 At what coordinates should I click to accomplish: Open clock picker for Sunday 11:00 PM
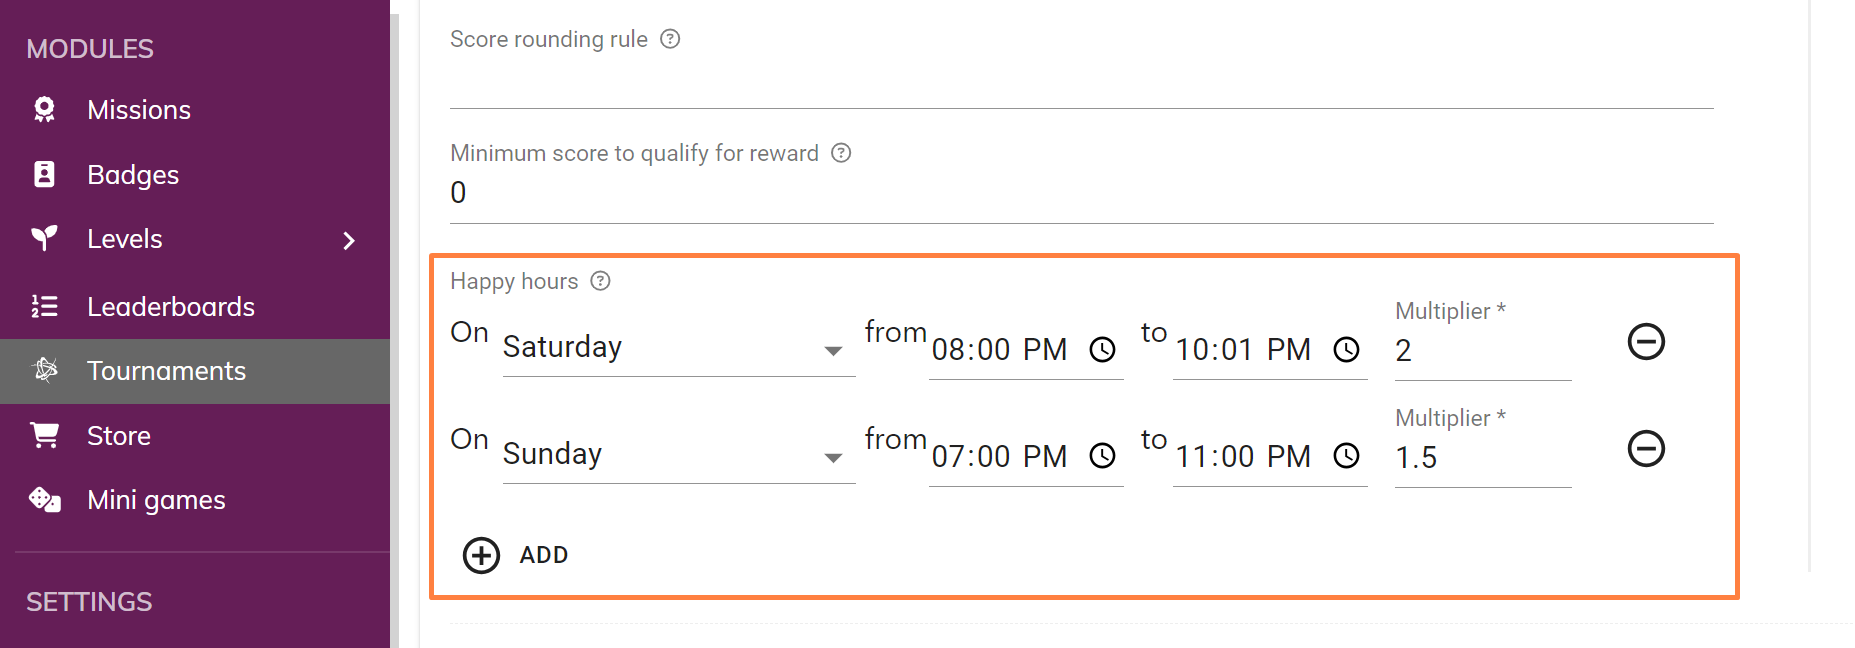1346,457
